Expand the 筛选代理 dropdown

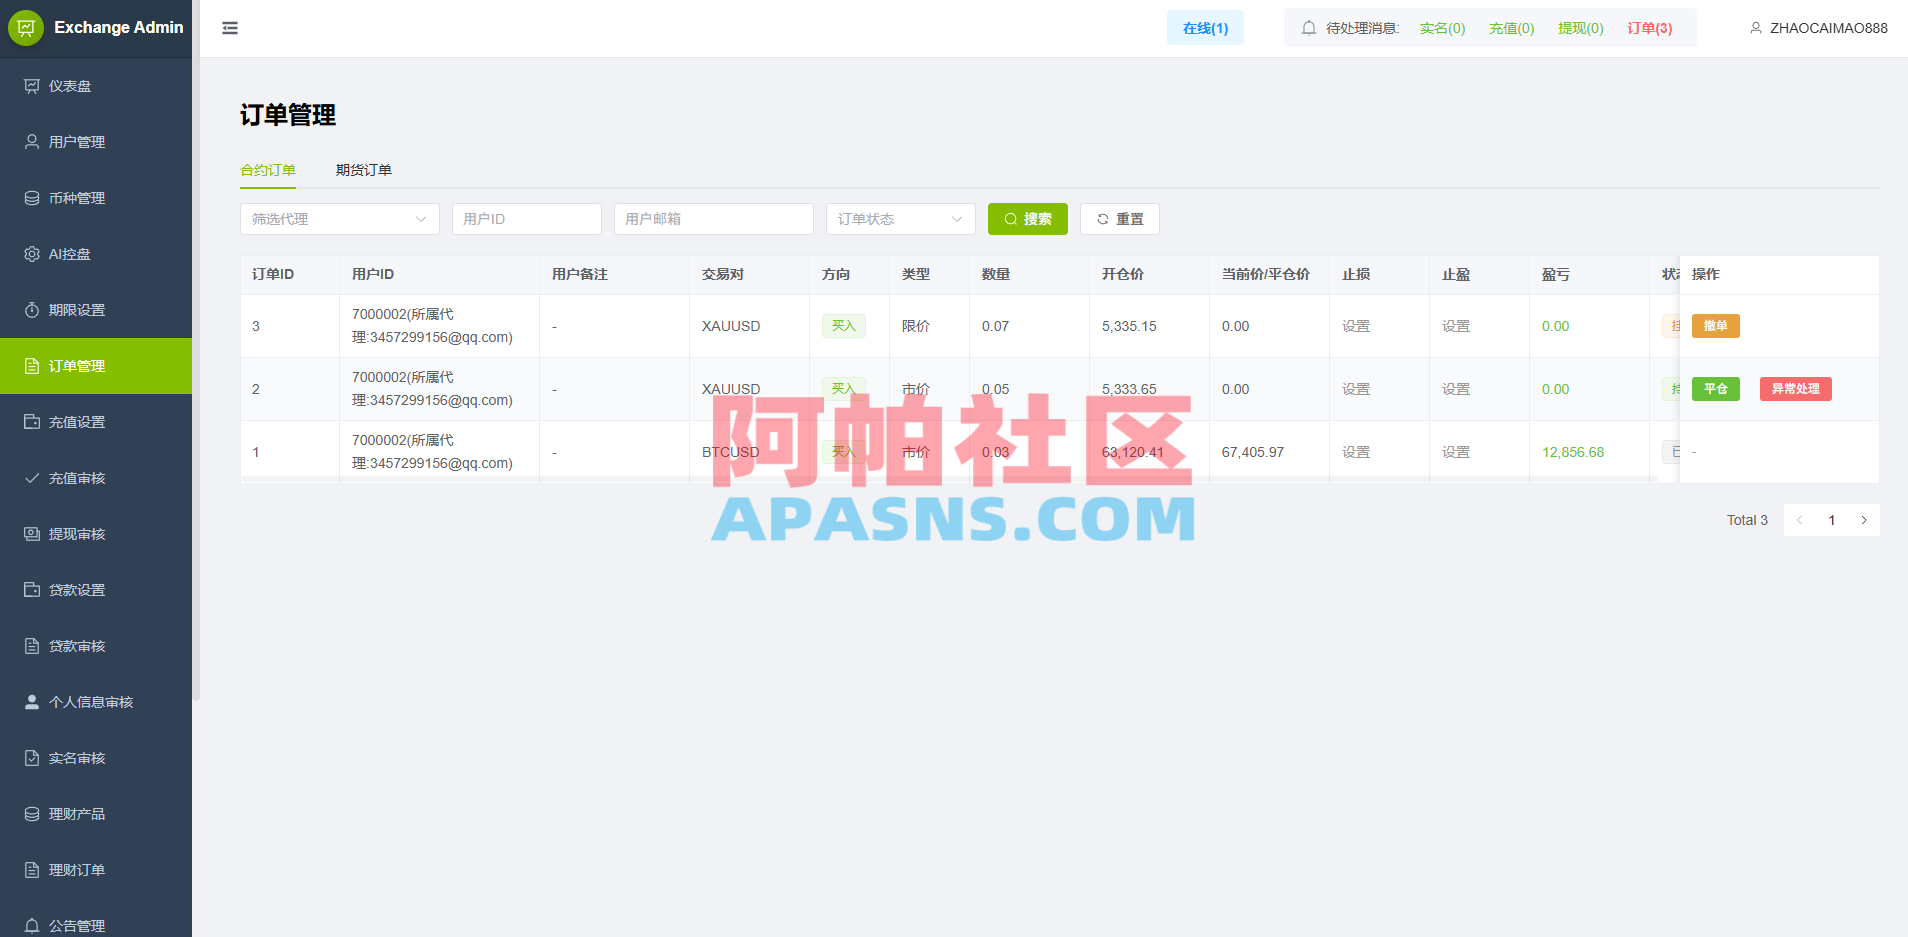340,219
